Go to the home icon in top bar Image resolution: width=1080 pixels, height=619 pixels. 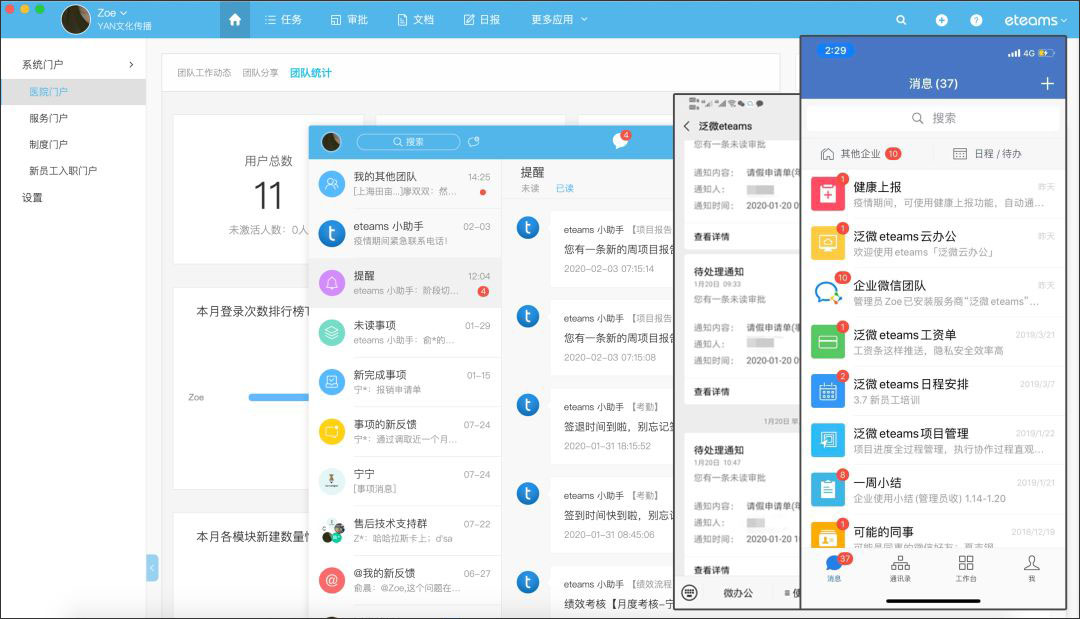pyautogui.click(x=235, y=19)
